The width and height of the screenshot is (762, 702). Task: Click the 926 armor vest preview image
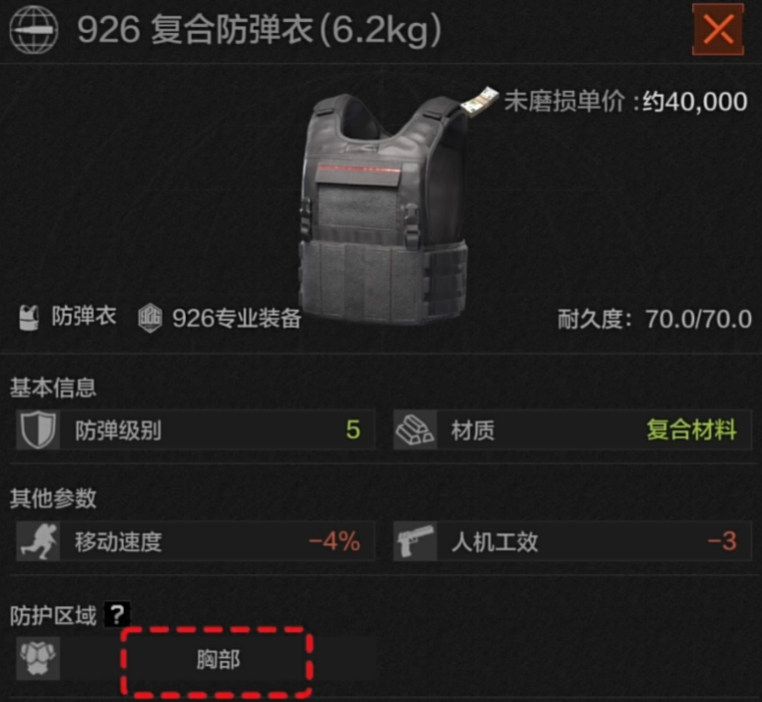pos(383,208)
